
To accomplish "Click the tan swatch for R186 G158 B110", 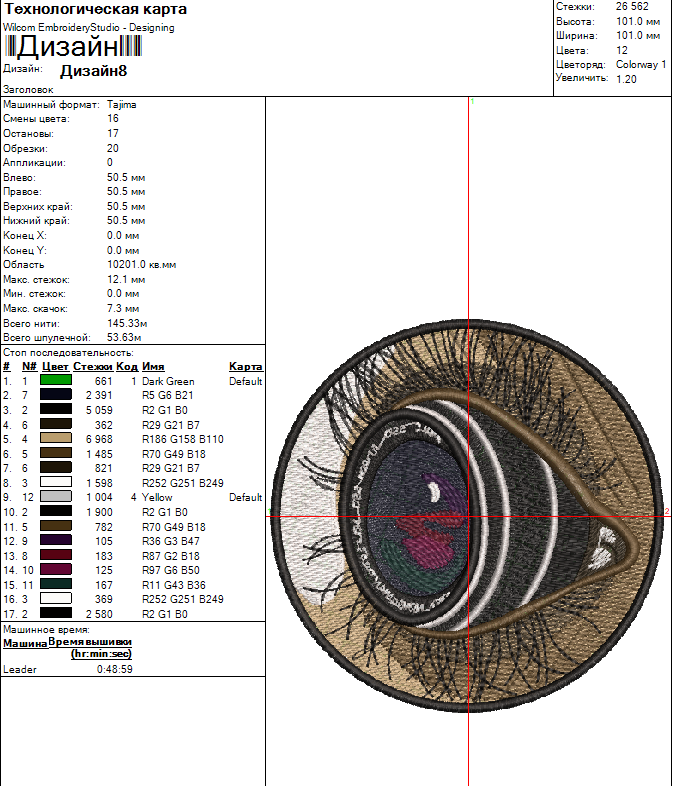I will tap(56, 439).
